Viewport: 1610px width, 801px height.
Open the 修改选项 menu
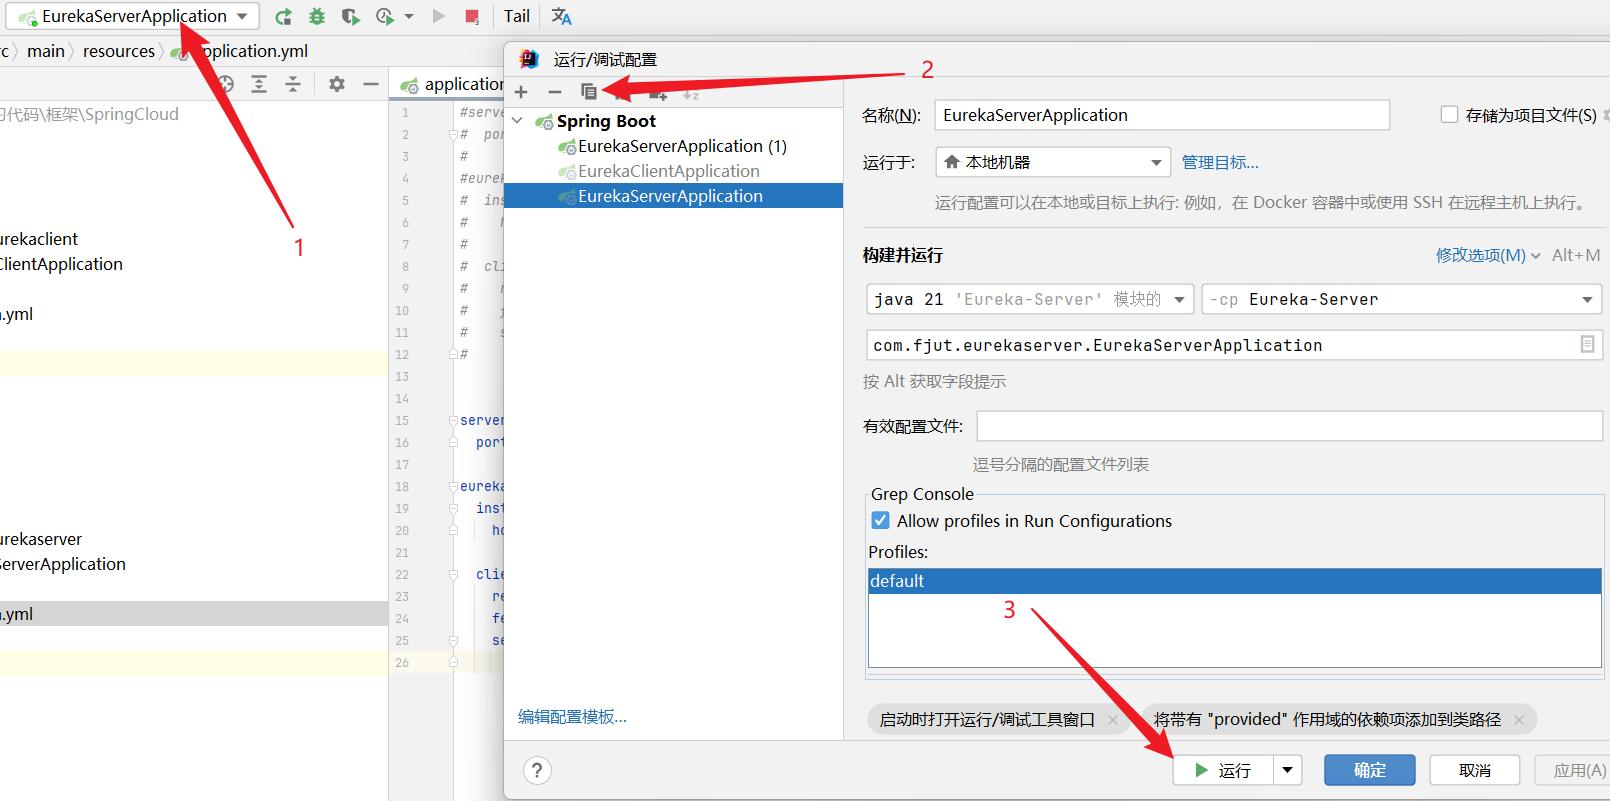click(1487, 255)
